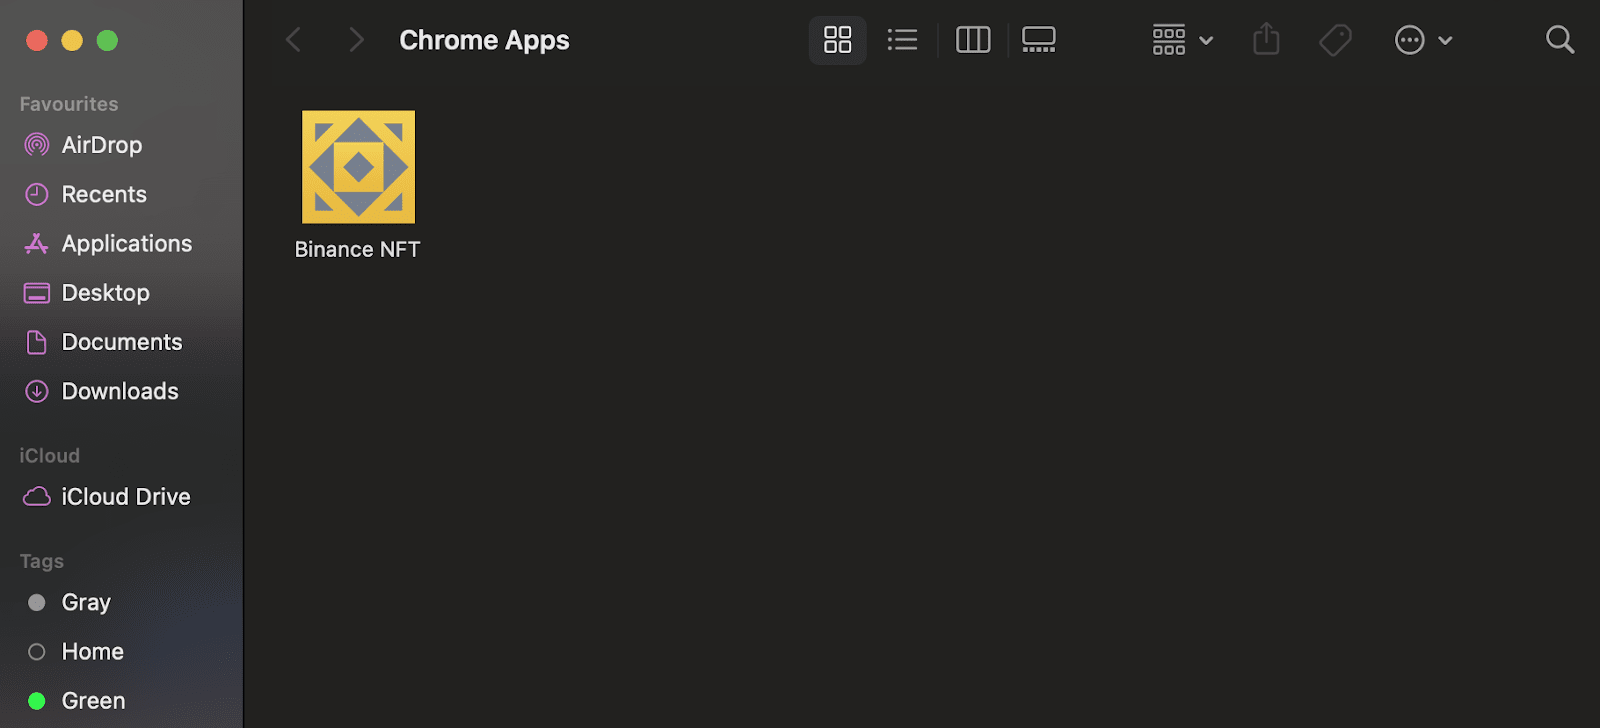This screenshot has height=728, width=1600.
Task: Expand the Group By dropdown arrow
Action: 1206,41
